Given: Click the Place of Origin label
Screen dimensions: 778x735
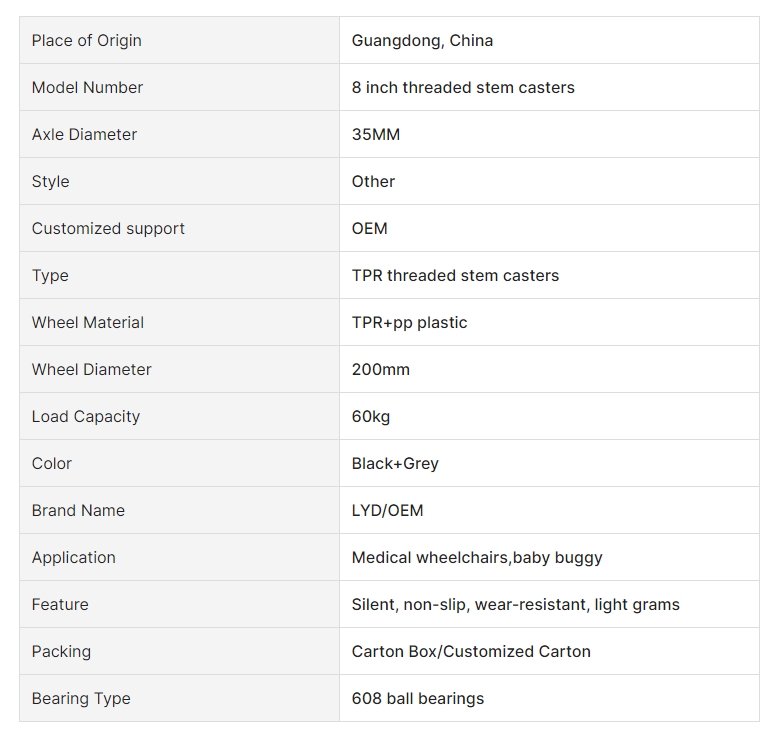Looking at the screenshot, I should click(86, 40).
